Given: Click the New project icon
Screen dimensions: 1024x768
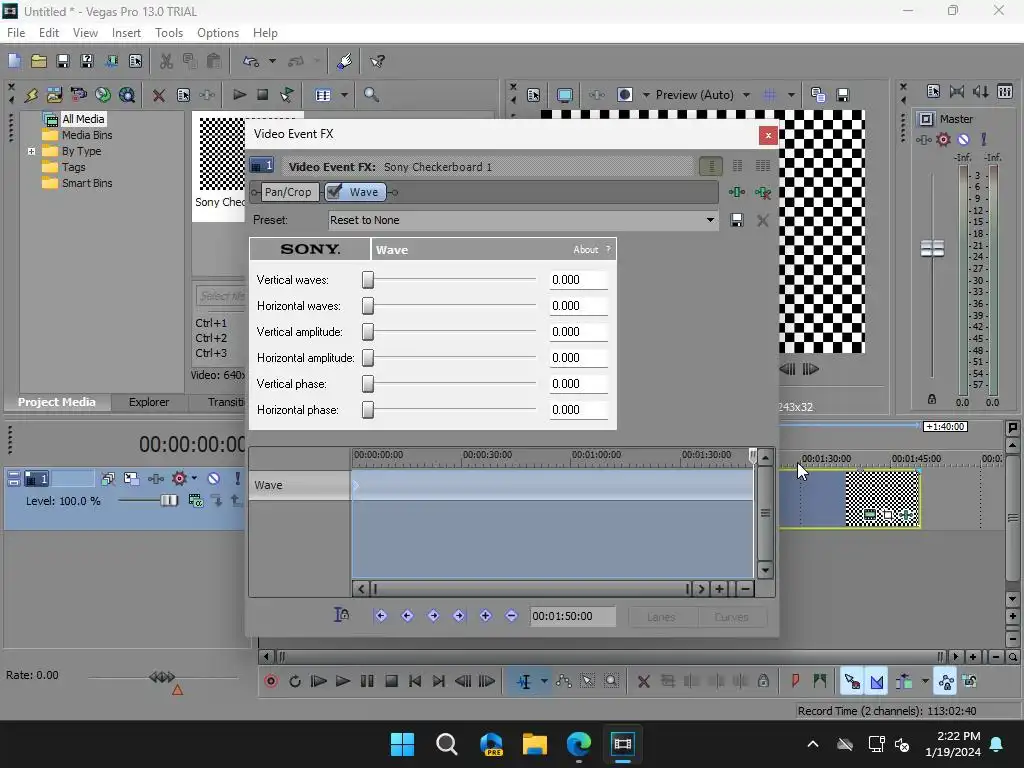Looking at the screenshot, I should click(x=14, y=61).
